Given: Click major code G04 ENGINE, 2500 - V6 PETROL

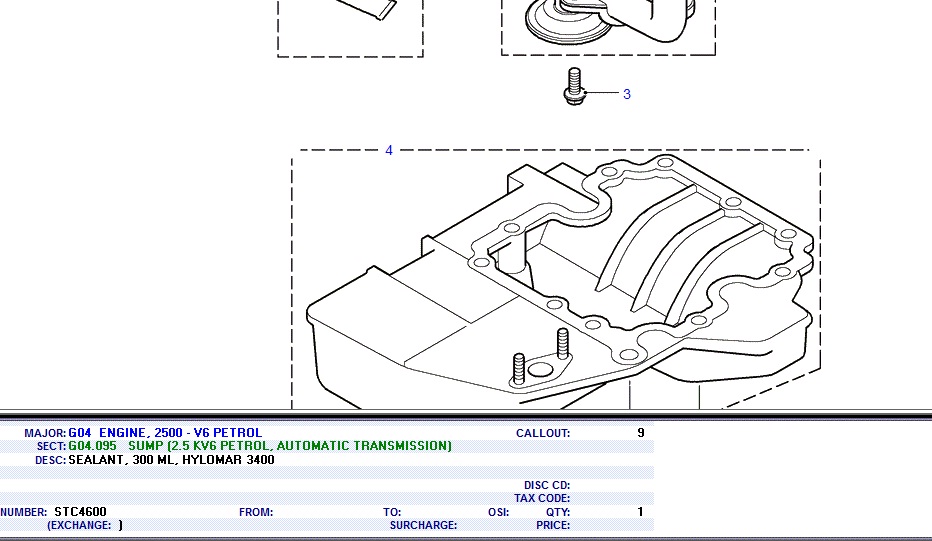Looking at the screenshot, I should click(165, 433).
